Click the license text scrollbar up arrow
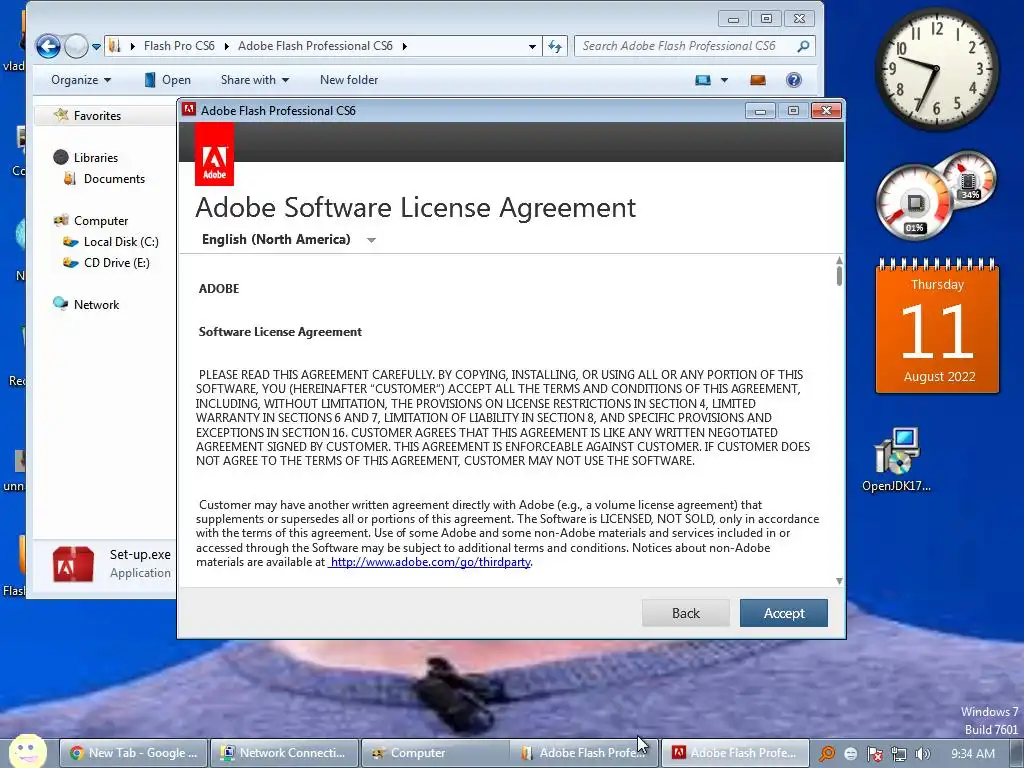 pos(839,261)
